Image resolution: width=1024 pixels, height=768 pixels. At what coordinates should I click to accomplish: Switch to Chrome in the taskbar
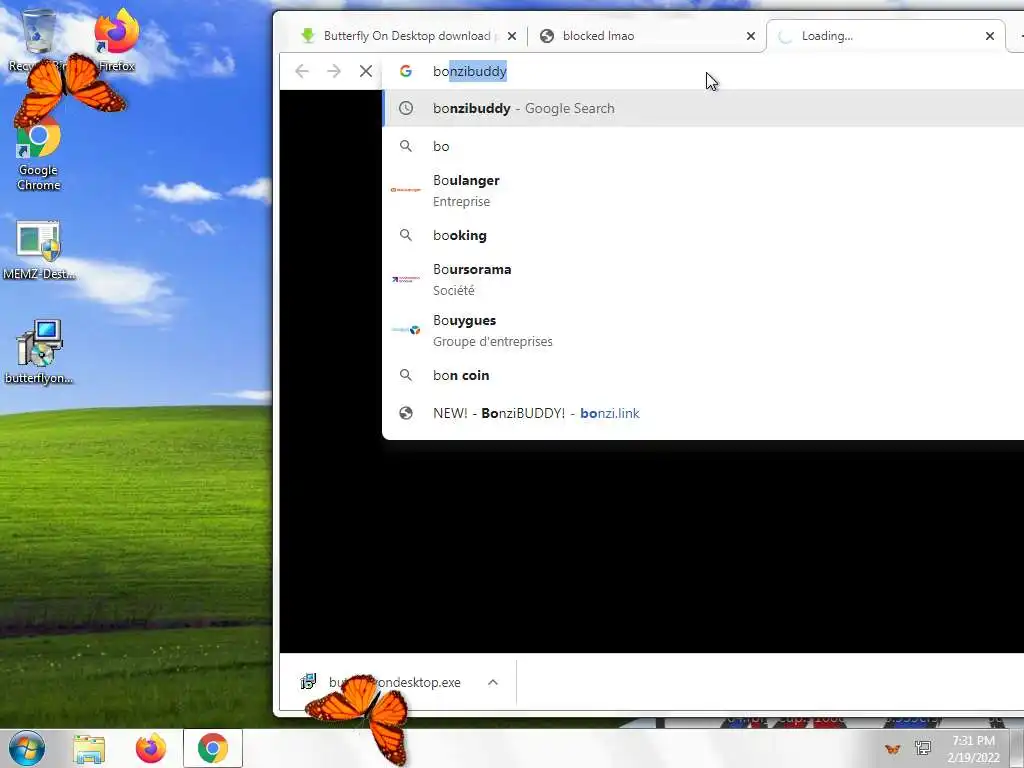coord(212,748)
